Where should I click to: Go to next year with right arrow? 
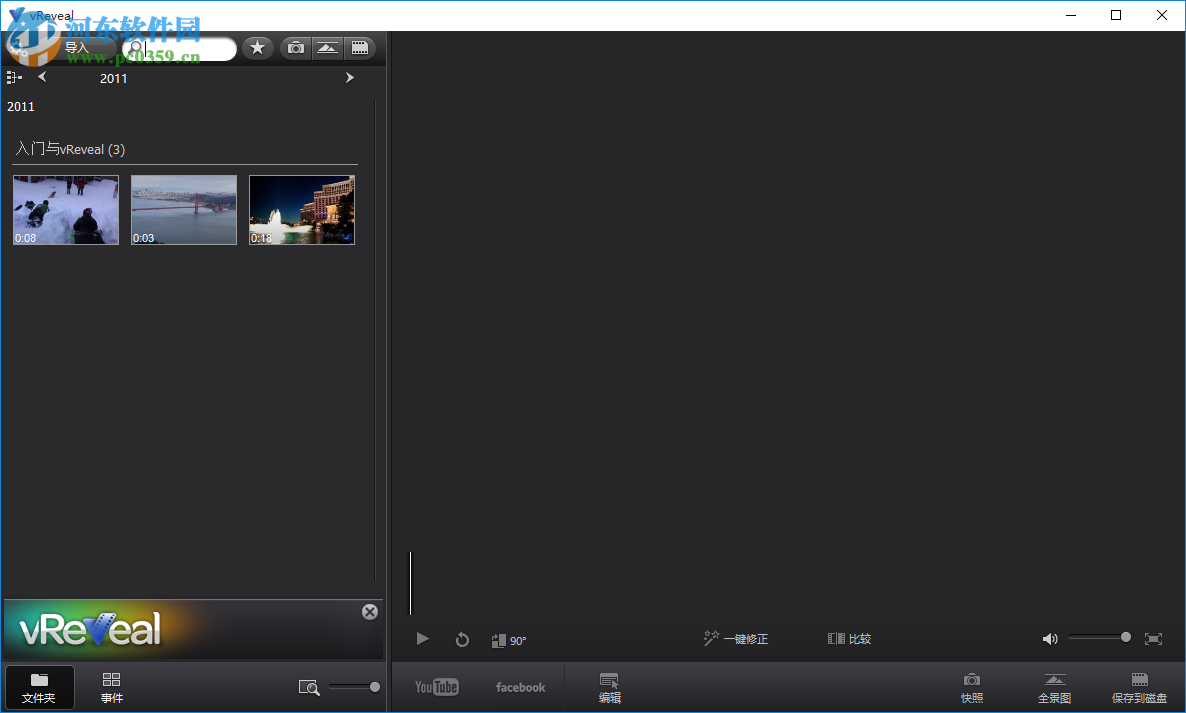(x=349, y=77)
